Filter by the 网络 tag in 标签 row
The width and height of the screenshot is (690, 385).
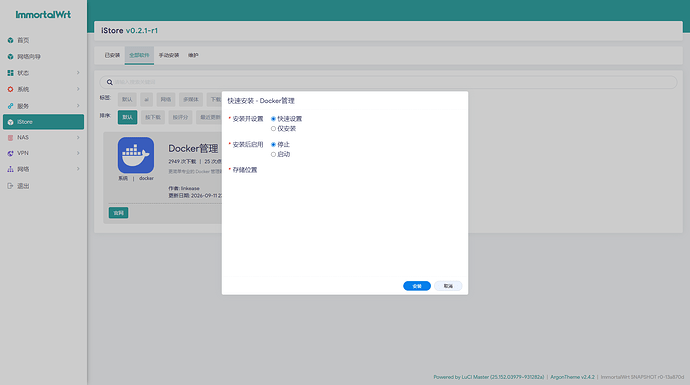pyautogui.click(x=166, y=99)
